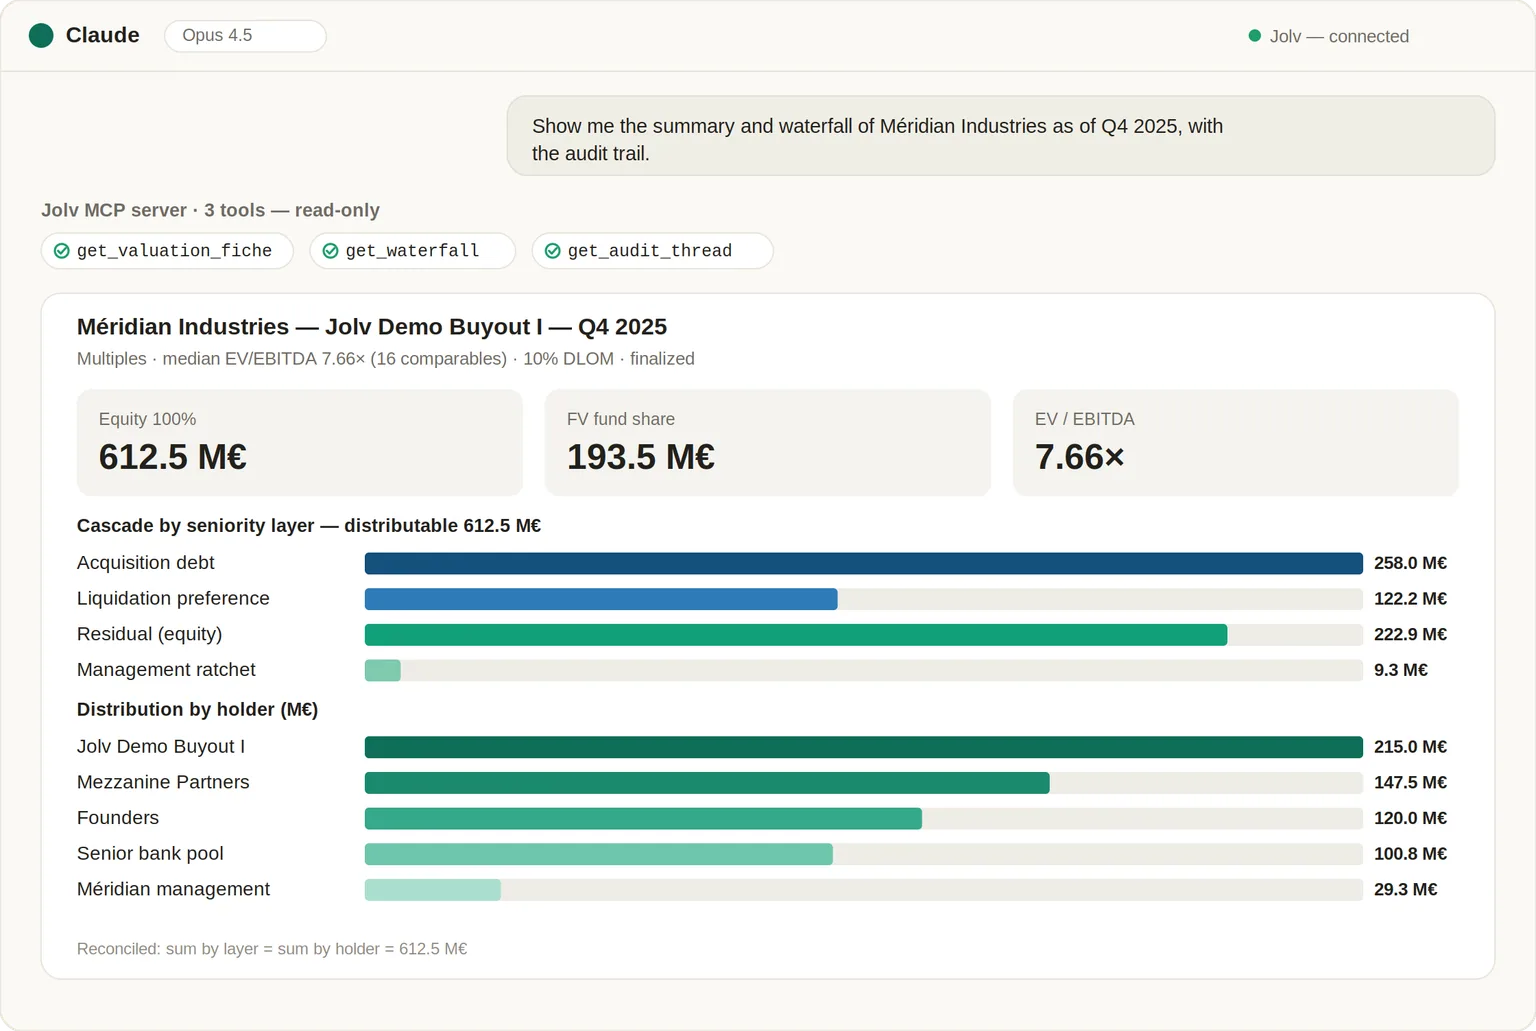Click the 9.3 M€ value
Viewport: 1536px width, 1031px height.
1401,670
